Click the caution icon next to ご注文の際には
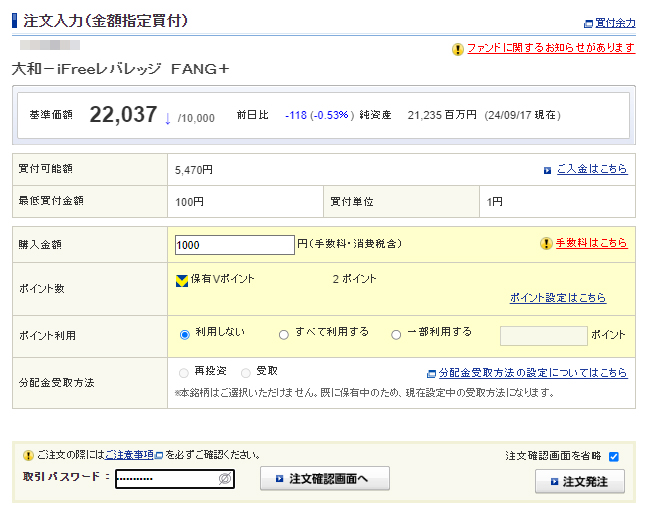Viewport: 648px width, 515px height. [28, 455]
